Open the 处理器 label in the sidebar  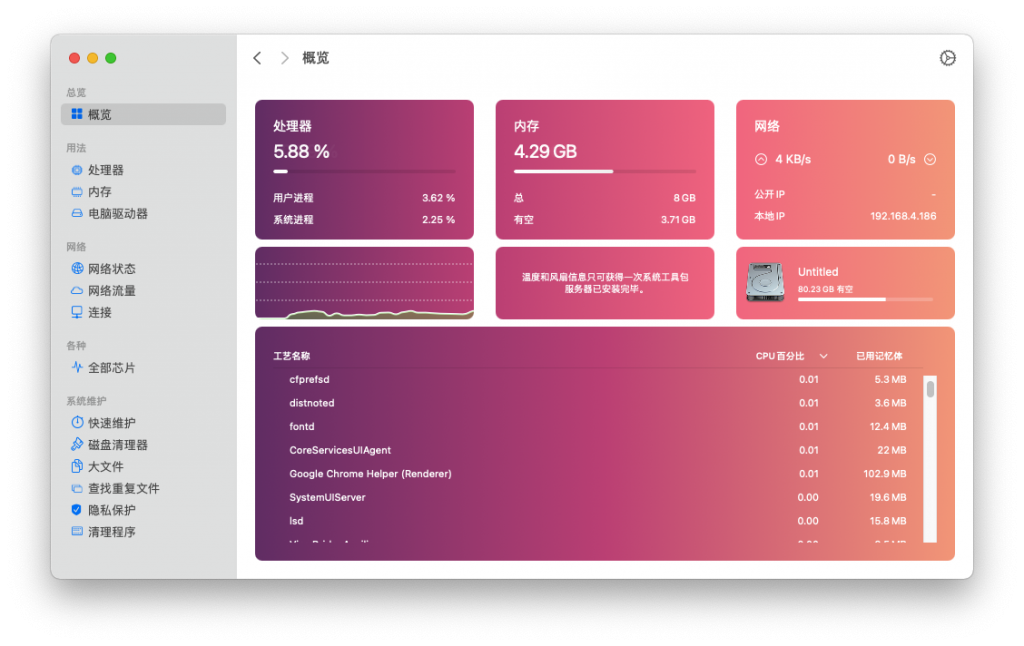(106, 170)
